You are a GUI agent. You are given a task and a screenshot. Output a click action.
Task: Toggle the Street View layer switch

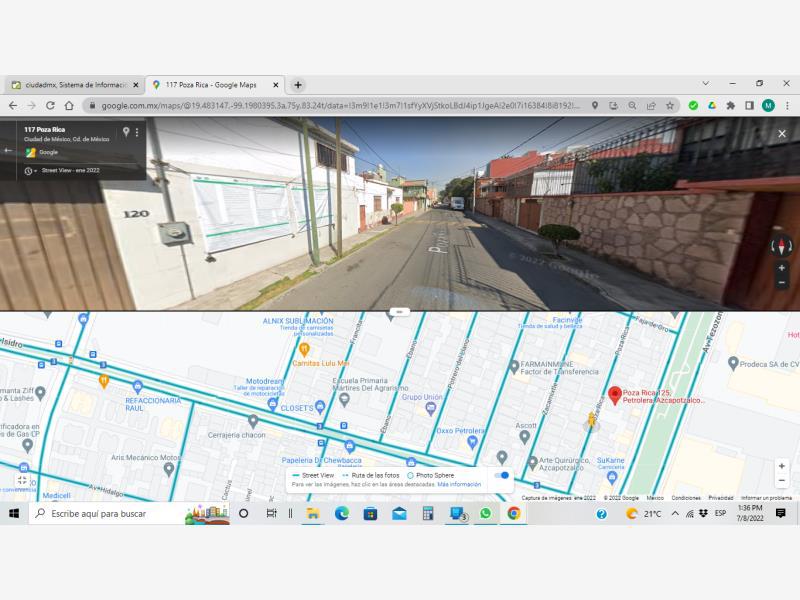tap(502, 476)
